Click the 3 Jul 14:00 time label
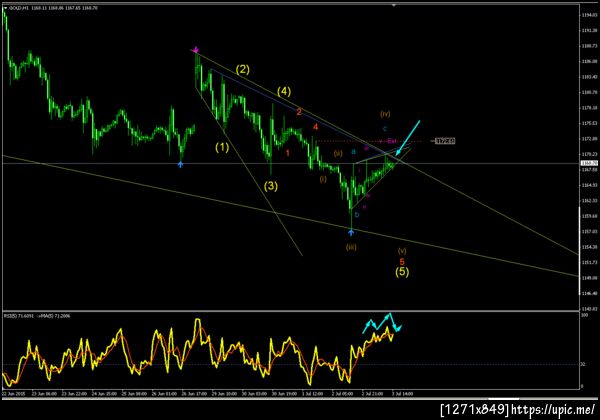The image size is (600, 420). click(x=402, y=394)
